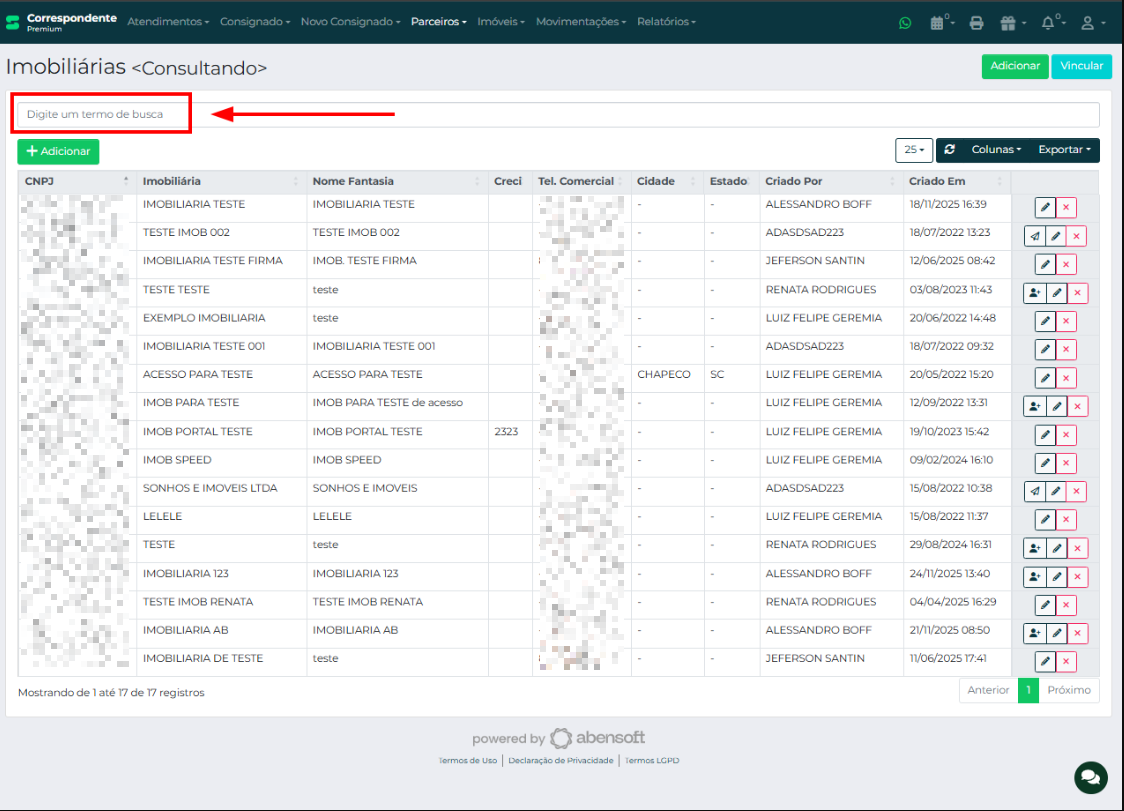Click the Vincular button
Viewport: 1124px width, 811px height.
point(1081,66)
